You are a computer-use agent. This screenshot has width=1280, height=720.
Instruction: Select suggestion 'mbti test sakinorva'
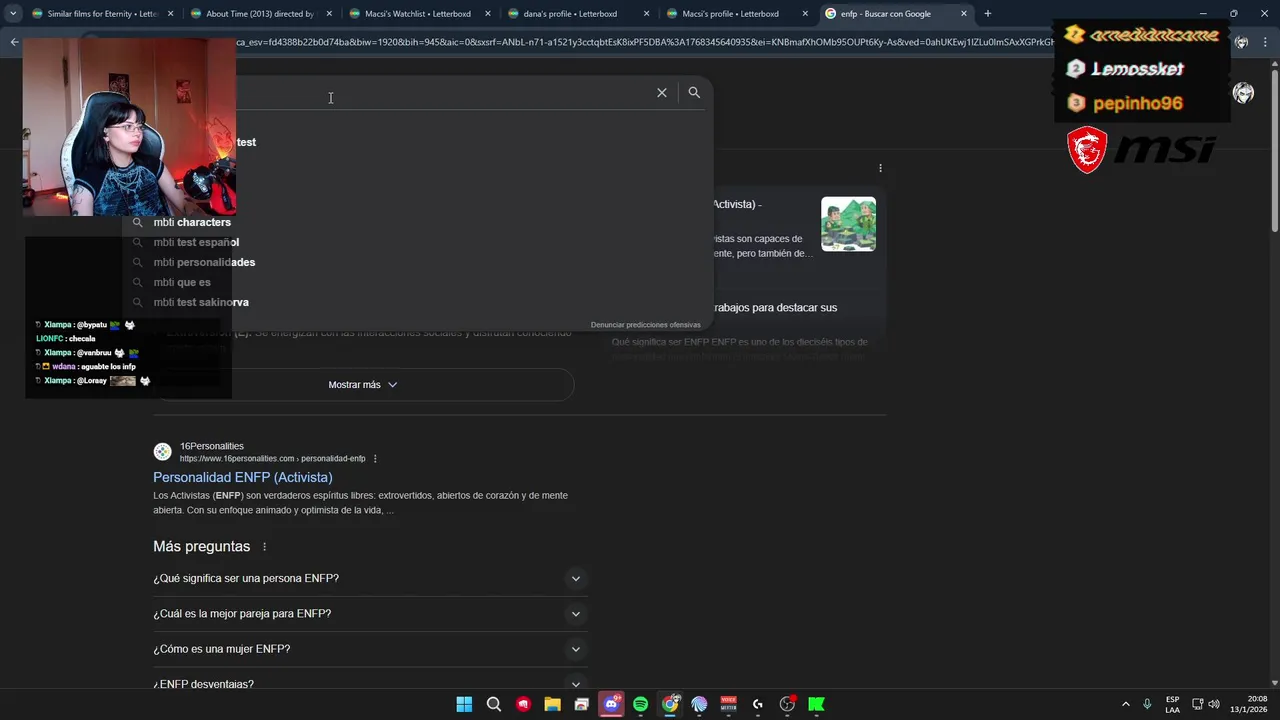click(201, 302)
